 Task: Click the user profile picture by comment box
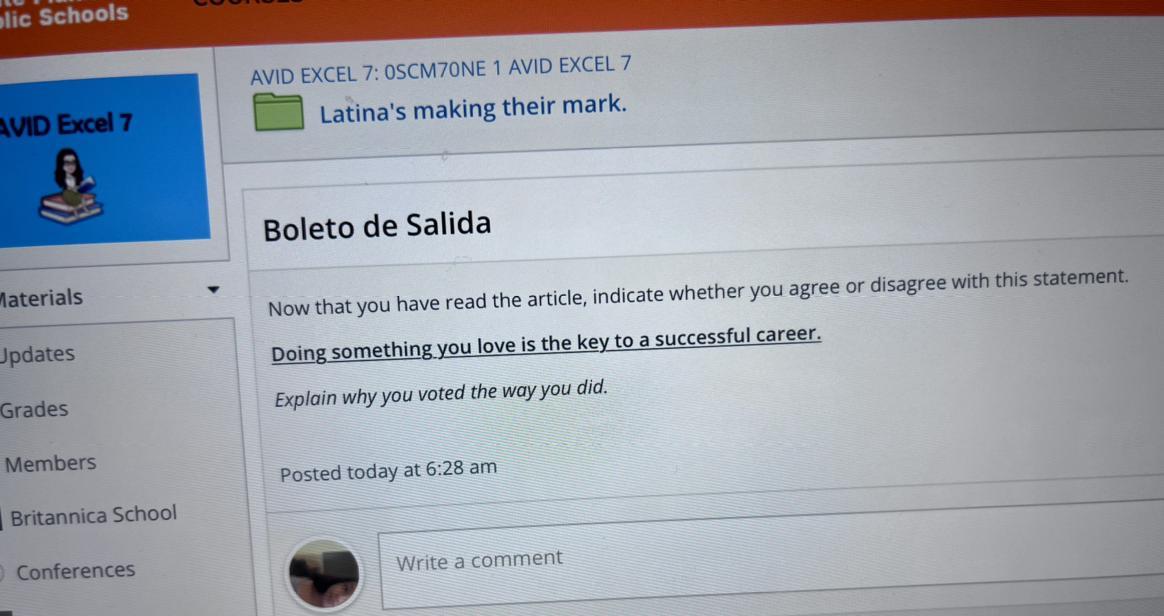(x=324, y=574)
